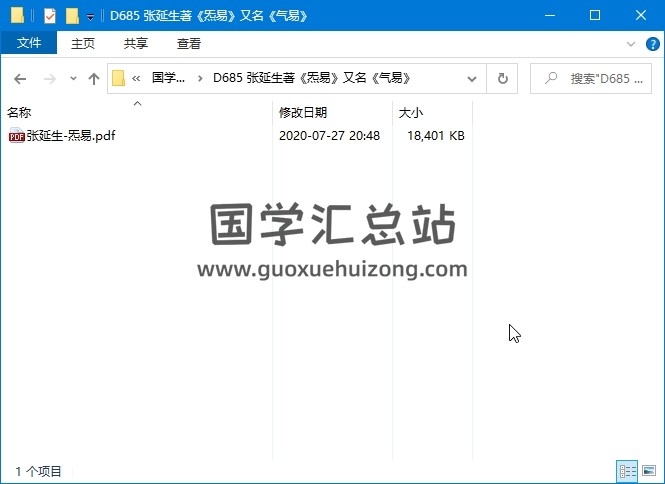Click the title bar folder icon
665x484 pixels.
click(x=17, y=16)
